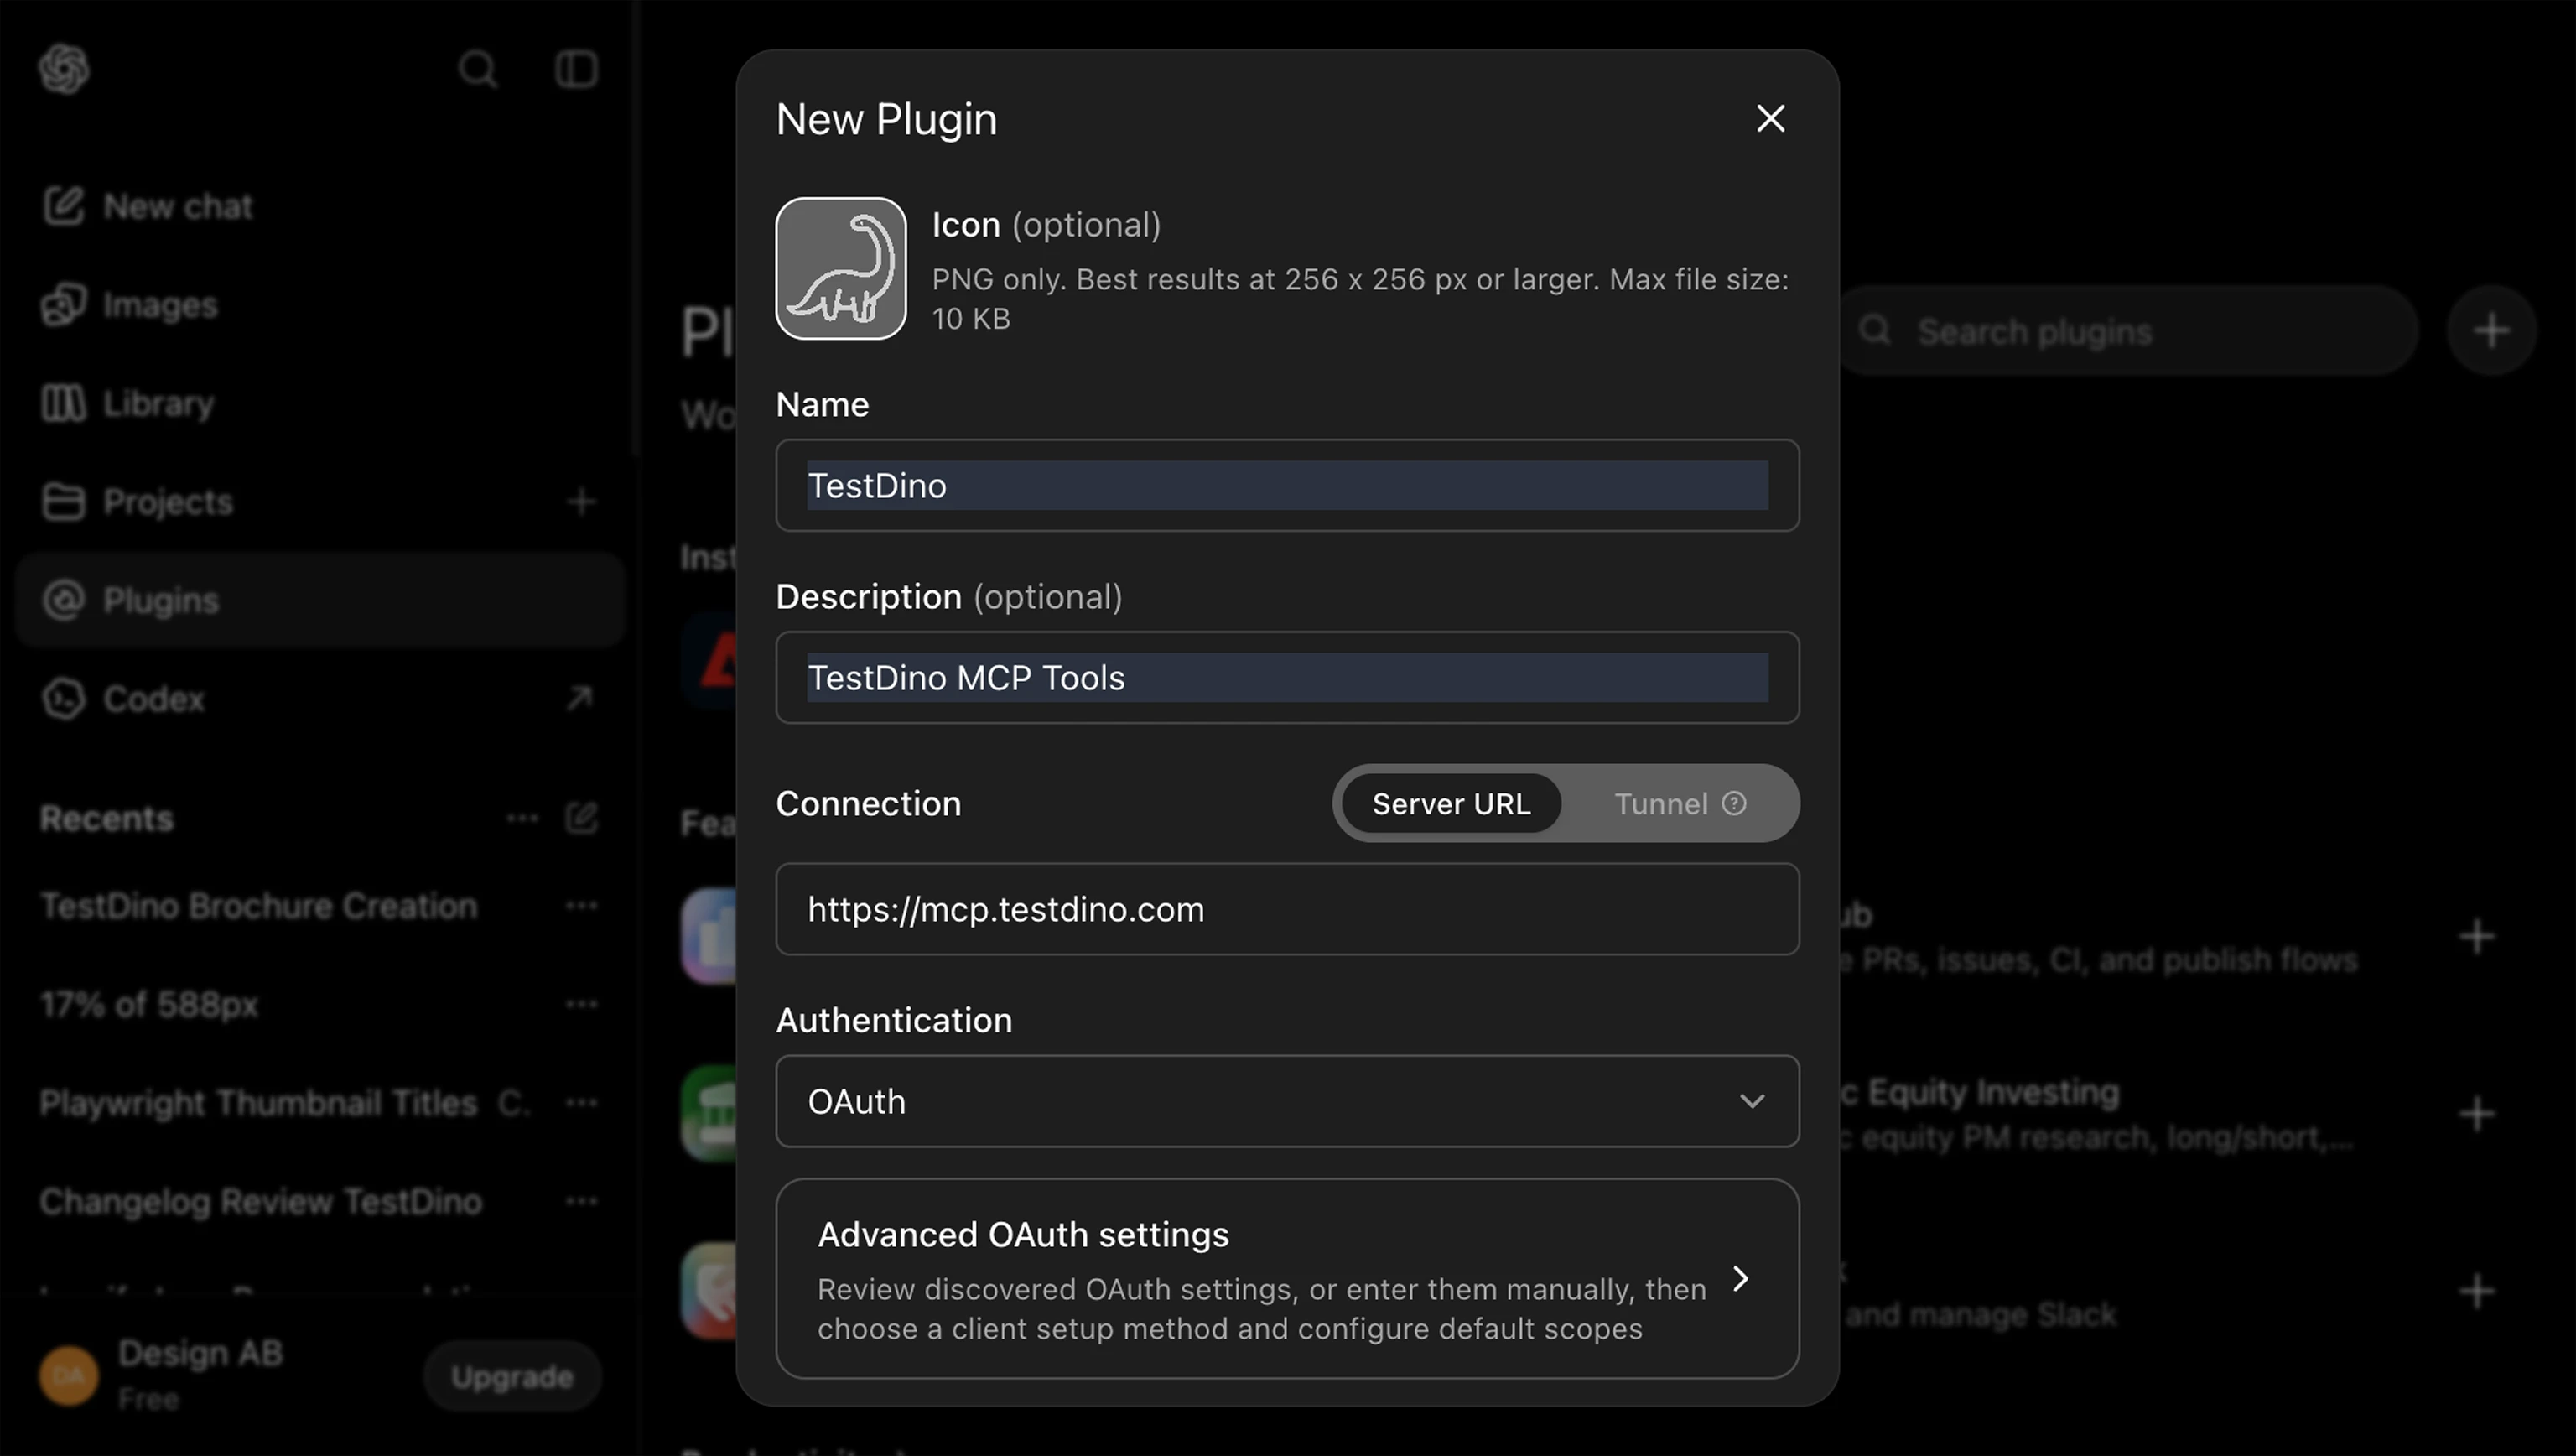Screen dimensions: 2576x1456
Task: Open the Design AB account menu
Action: coord(200,1375)
